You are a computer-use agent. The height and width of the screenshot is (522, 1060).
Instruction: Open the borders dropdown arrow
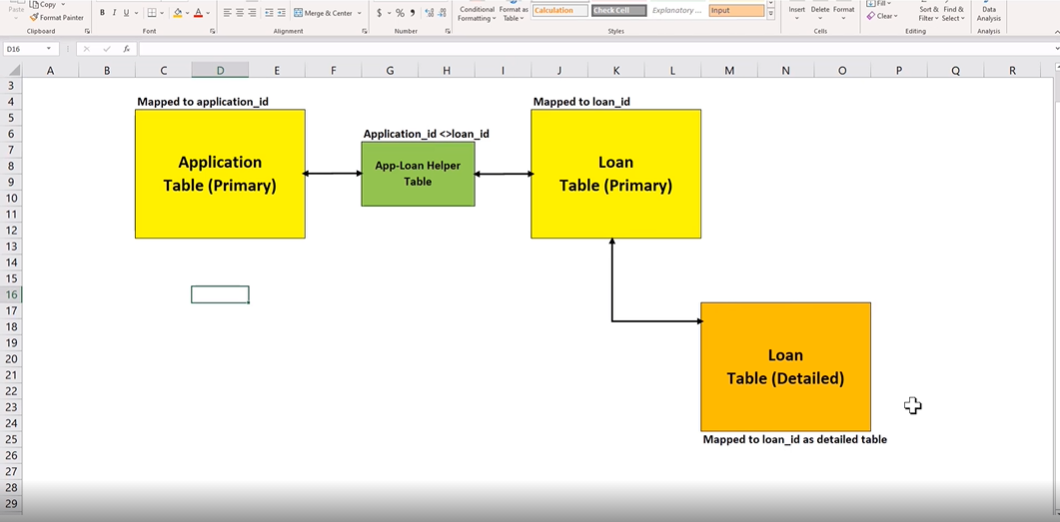(x=163, y=13)
